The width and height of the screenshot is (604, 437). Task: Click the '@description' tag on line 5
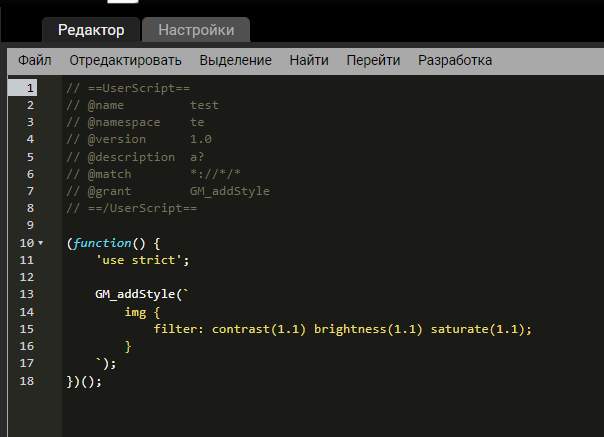pyautogui.click(x=131, y=157)
